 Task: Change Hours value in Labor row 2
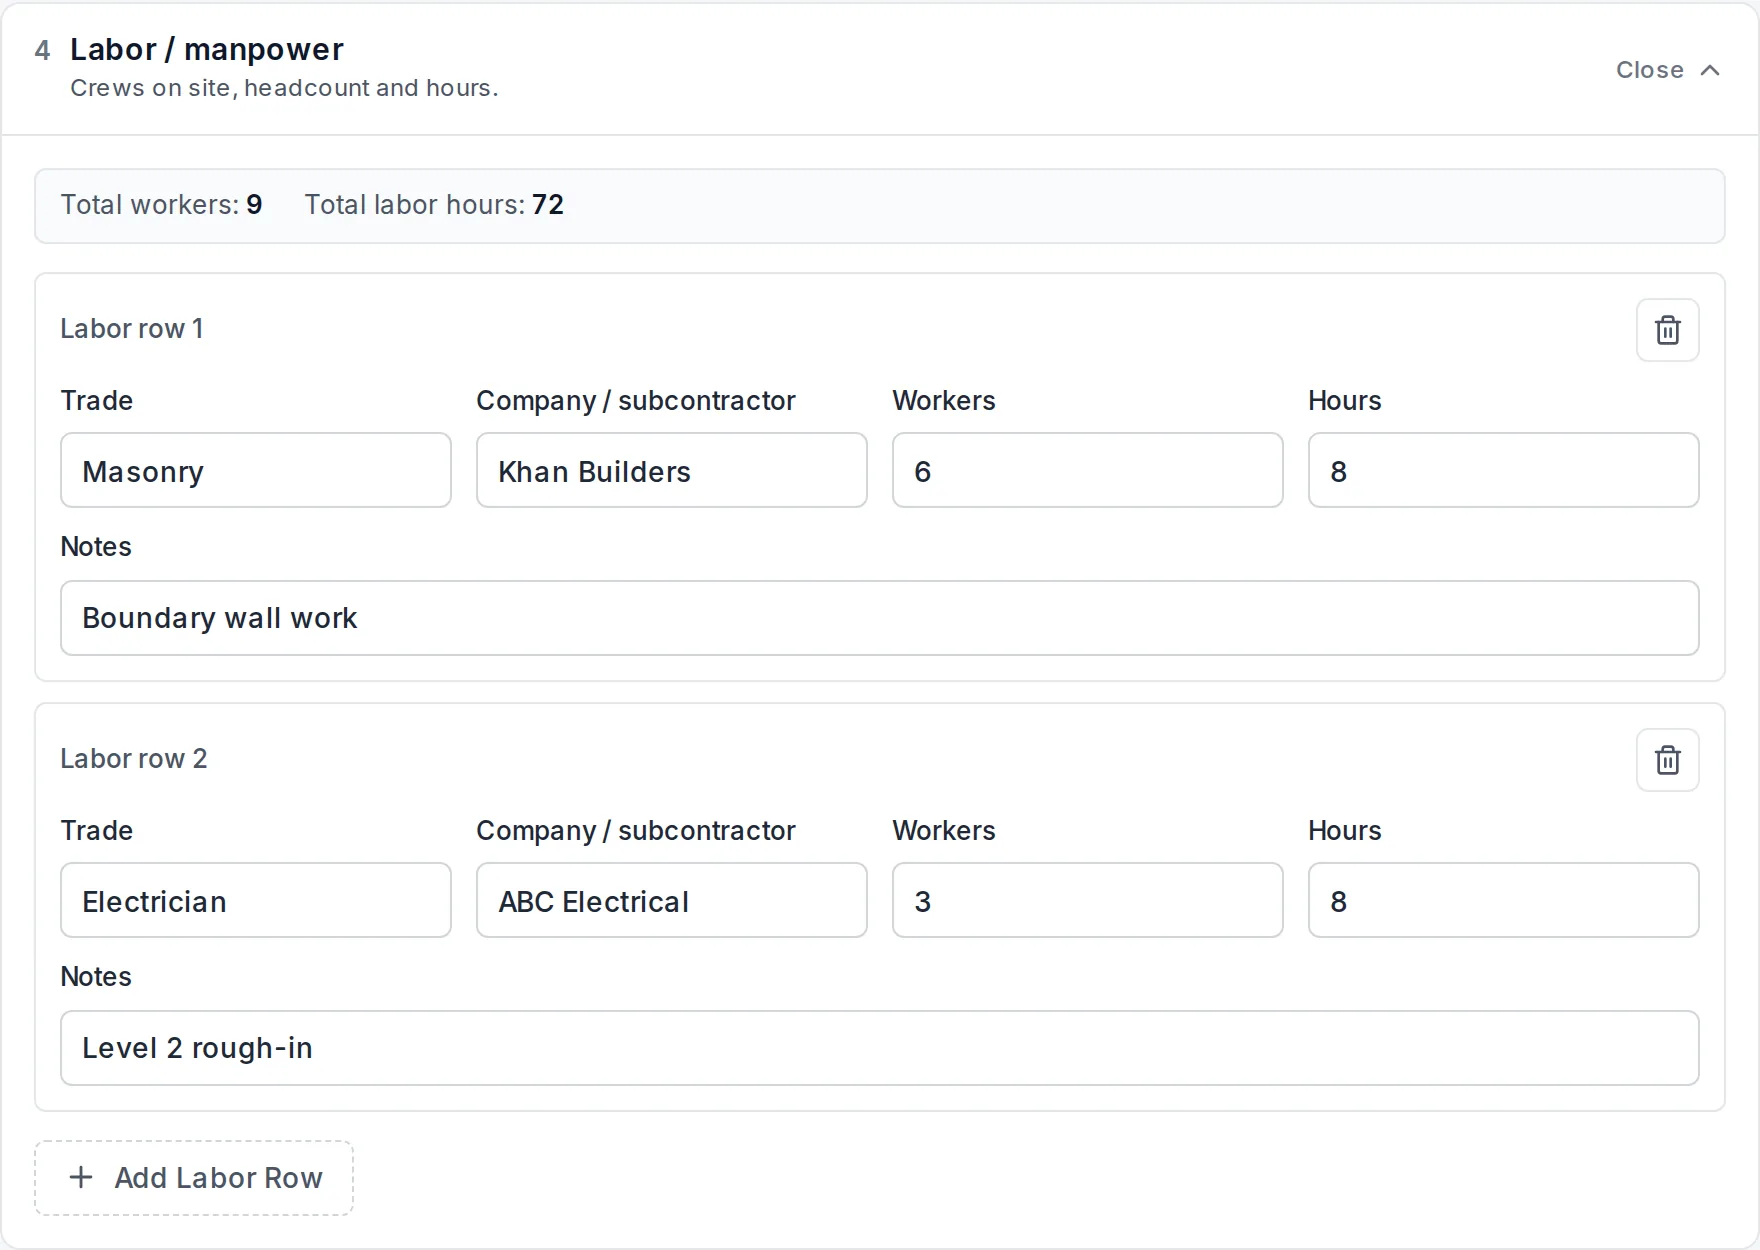pyautogui.click(x=1504, y=900)
